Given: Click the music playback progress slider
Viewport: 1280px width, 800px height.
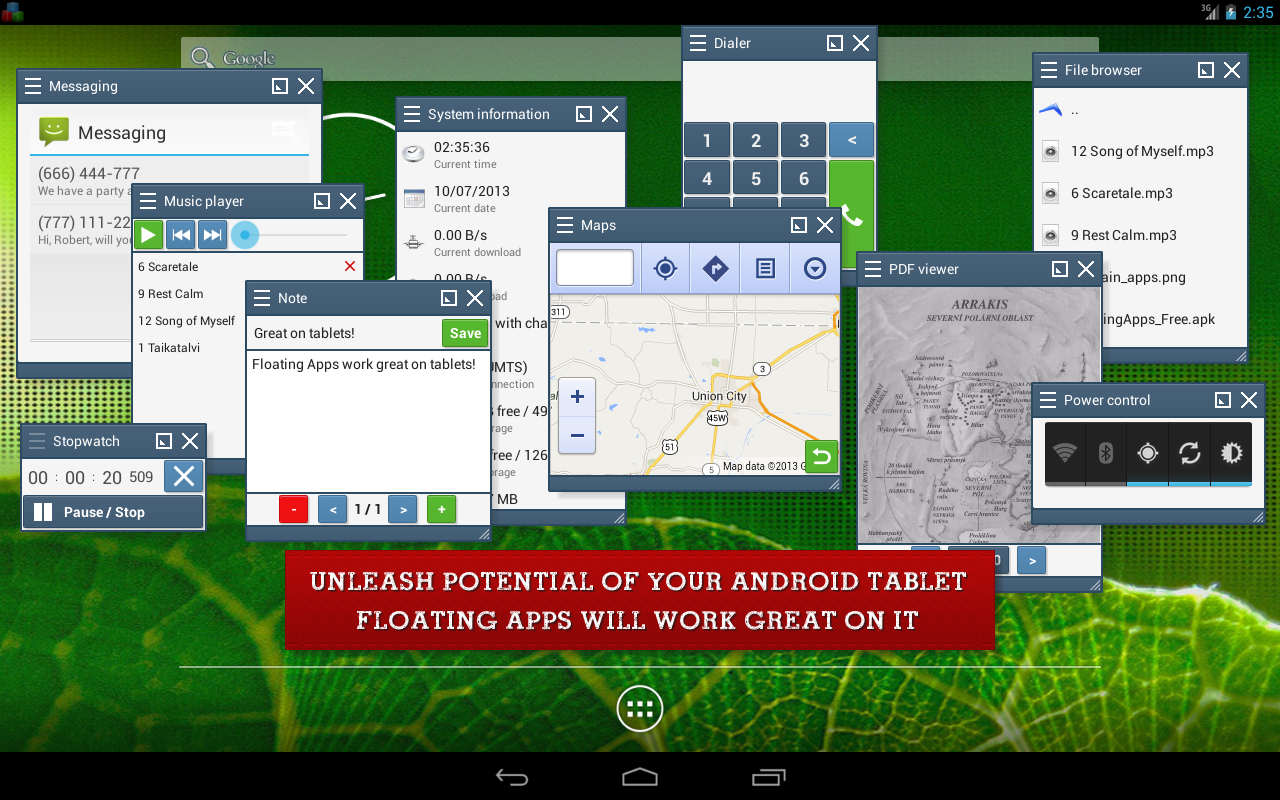Looking at the screenshot, I should tap(244, 236).
